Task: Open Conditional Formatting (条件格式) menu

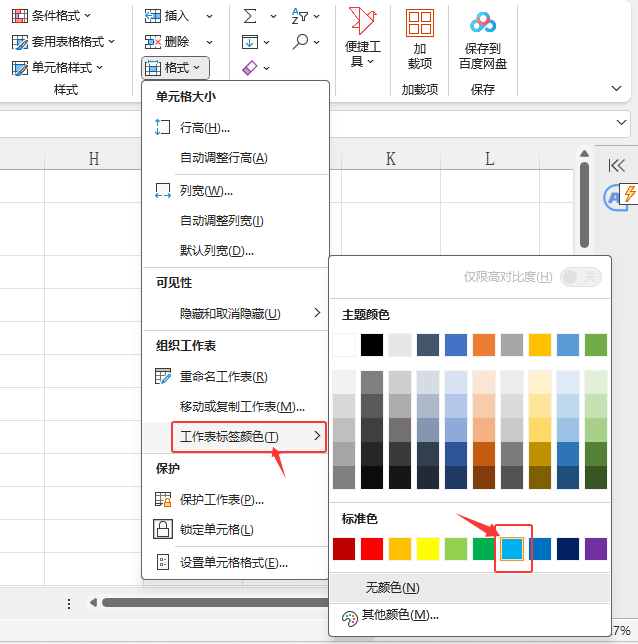Action: [x=51, y=16]
